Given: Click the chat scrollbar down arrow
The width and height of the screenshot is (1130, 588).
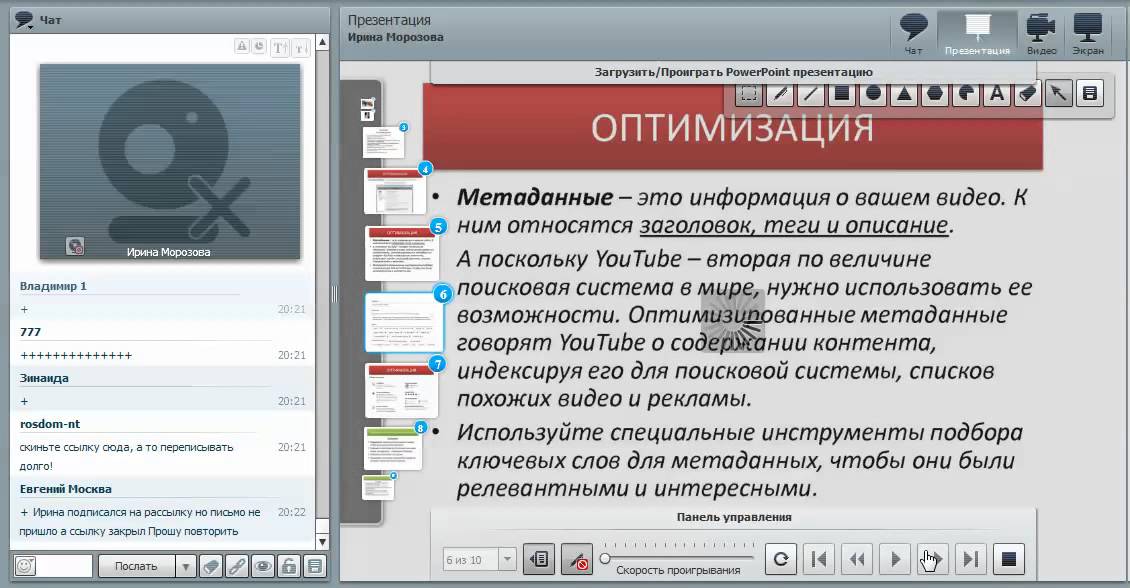Looking at the screenshot, I should (x=323, y=541).
